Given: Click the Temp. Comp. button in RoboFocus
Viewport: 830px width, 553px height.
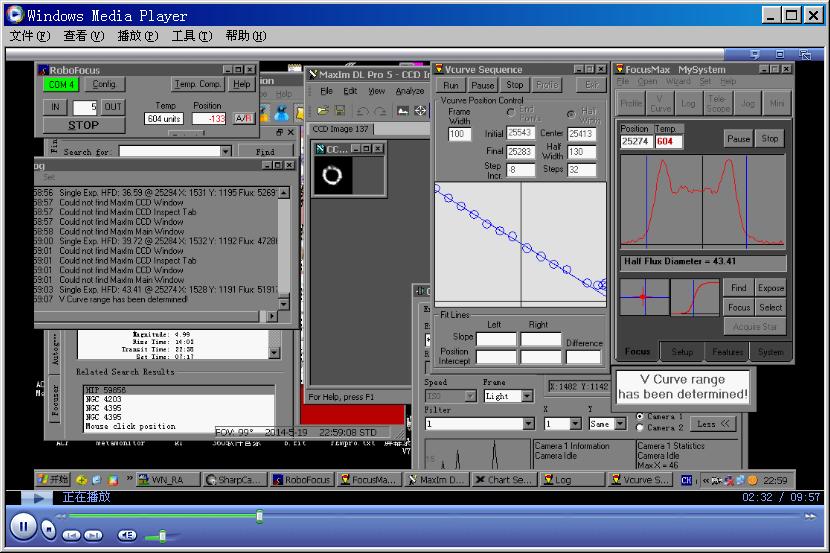Looking at the screenshot, I should [x=197, y=84].
